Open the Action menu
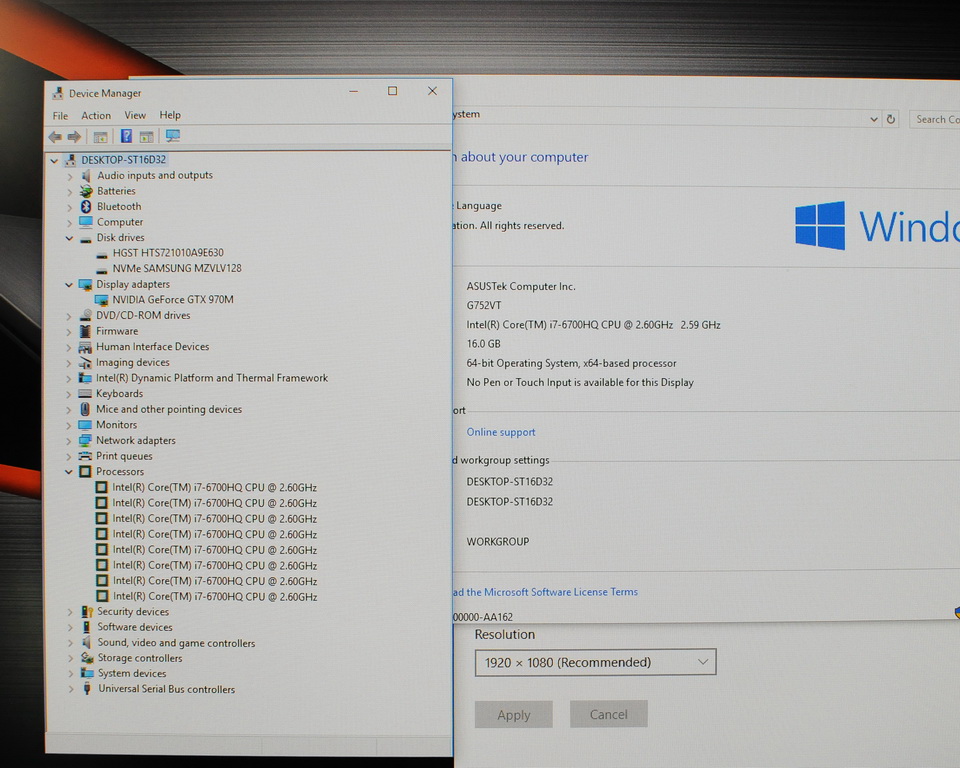960x768 pixels. [96, 115]
